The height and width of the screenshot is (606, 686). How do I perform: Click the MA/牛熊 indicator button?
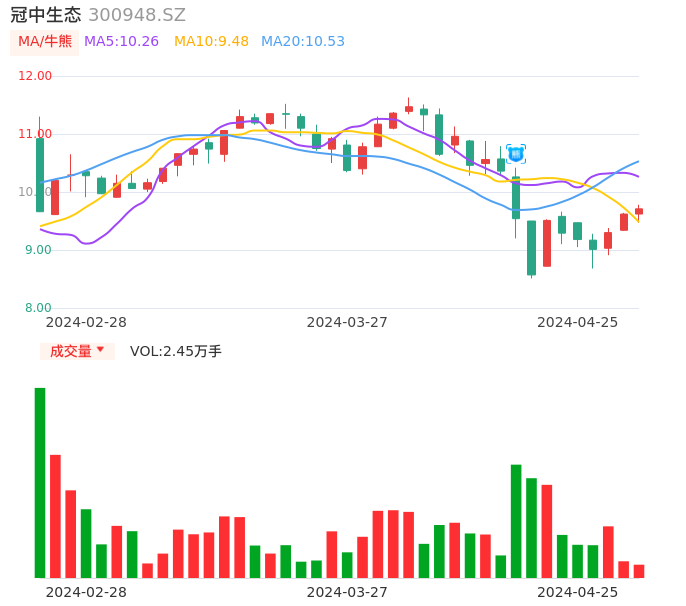click(x=45, y=42)
